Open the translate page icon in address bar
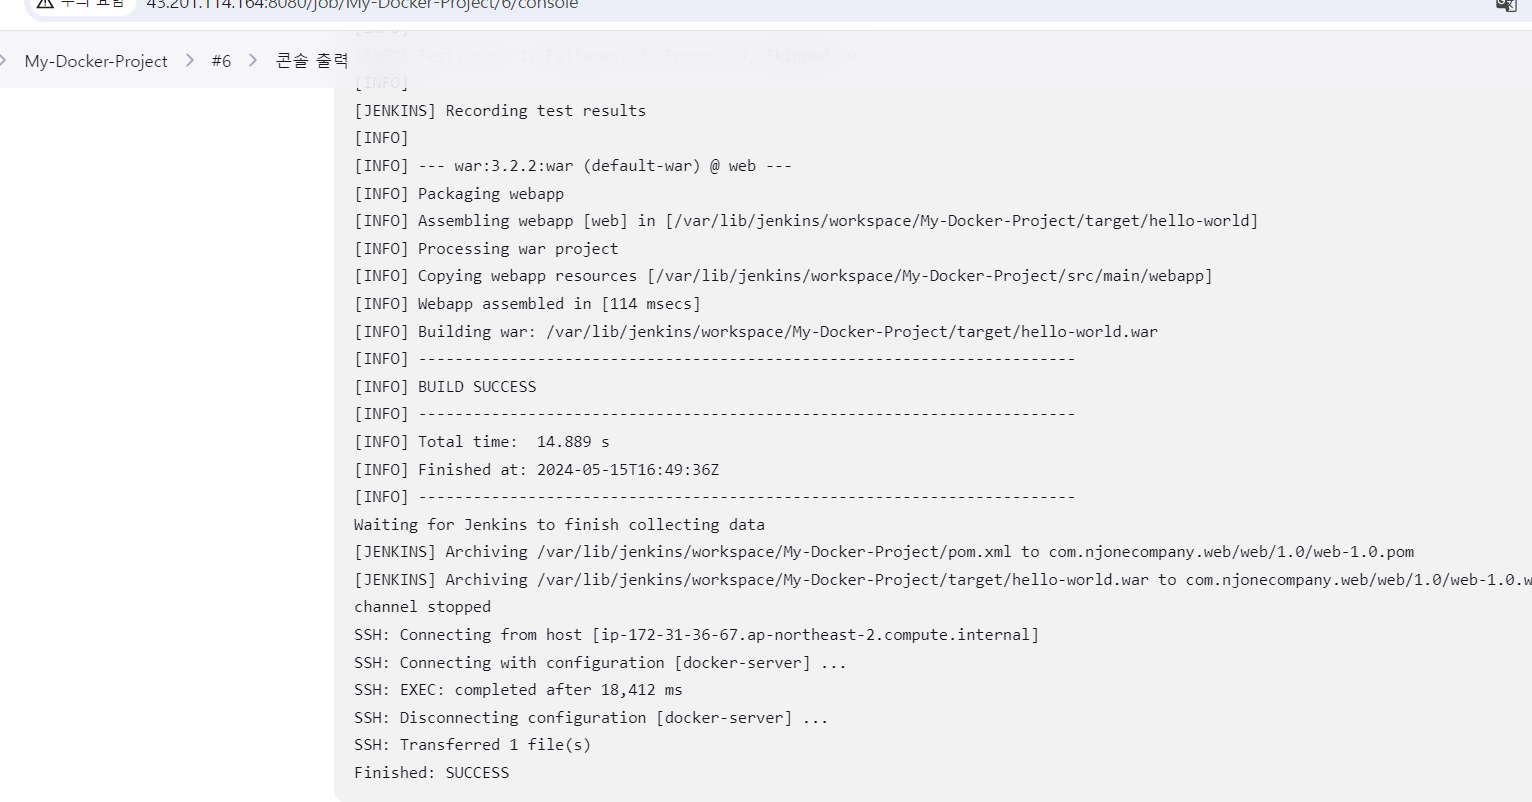This screenshot has width=1532, height=802. point(1506,4)
